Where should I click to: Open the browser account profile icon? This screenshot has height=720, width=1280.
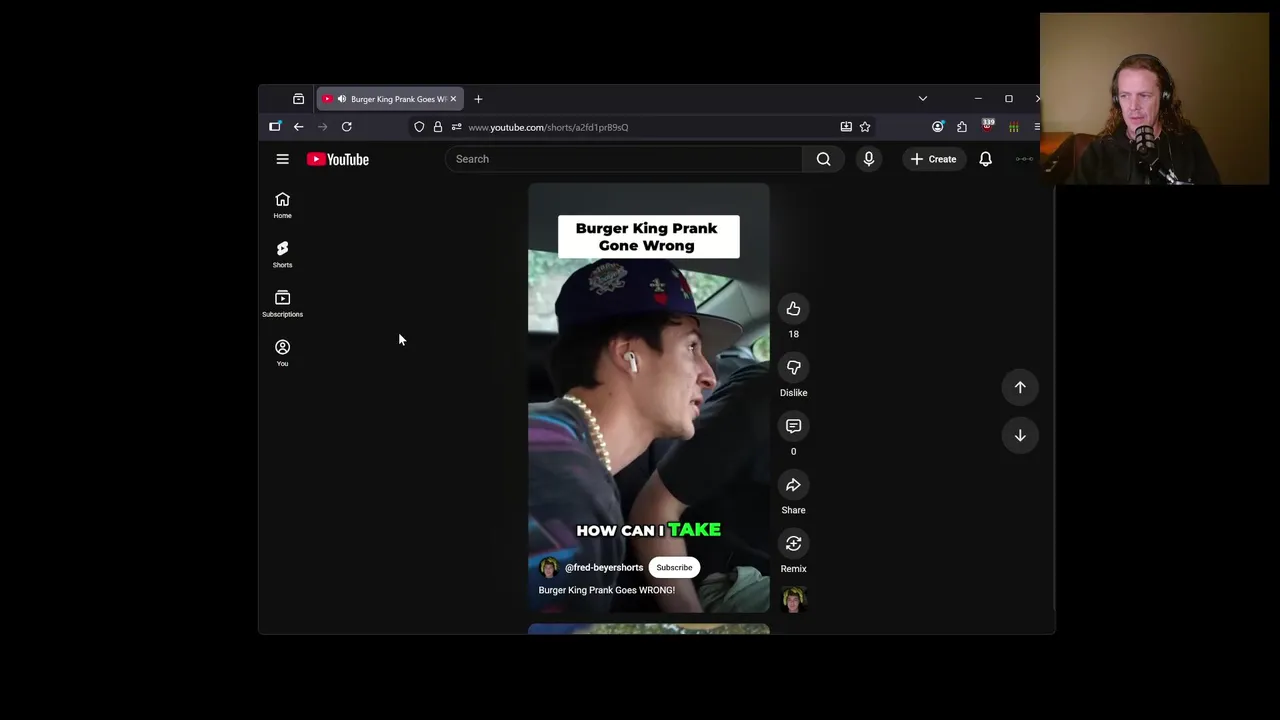(x=937, y=127)
